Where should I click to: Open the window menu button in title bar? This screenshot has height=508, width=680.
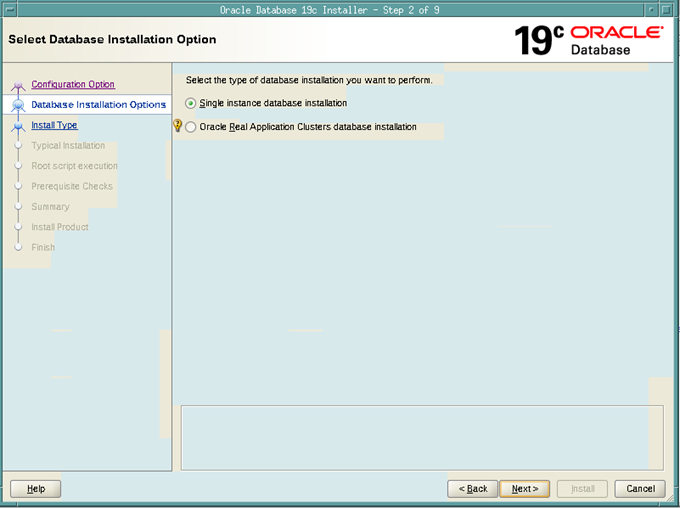tap(10, 10)
